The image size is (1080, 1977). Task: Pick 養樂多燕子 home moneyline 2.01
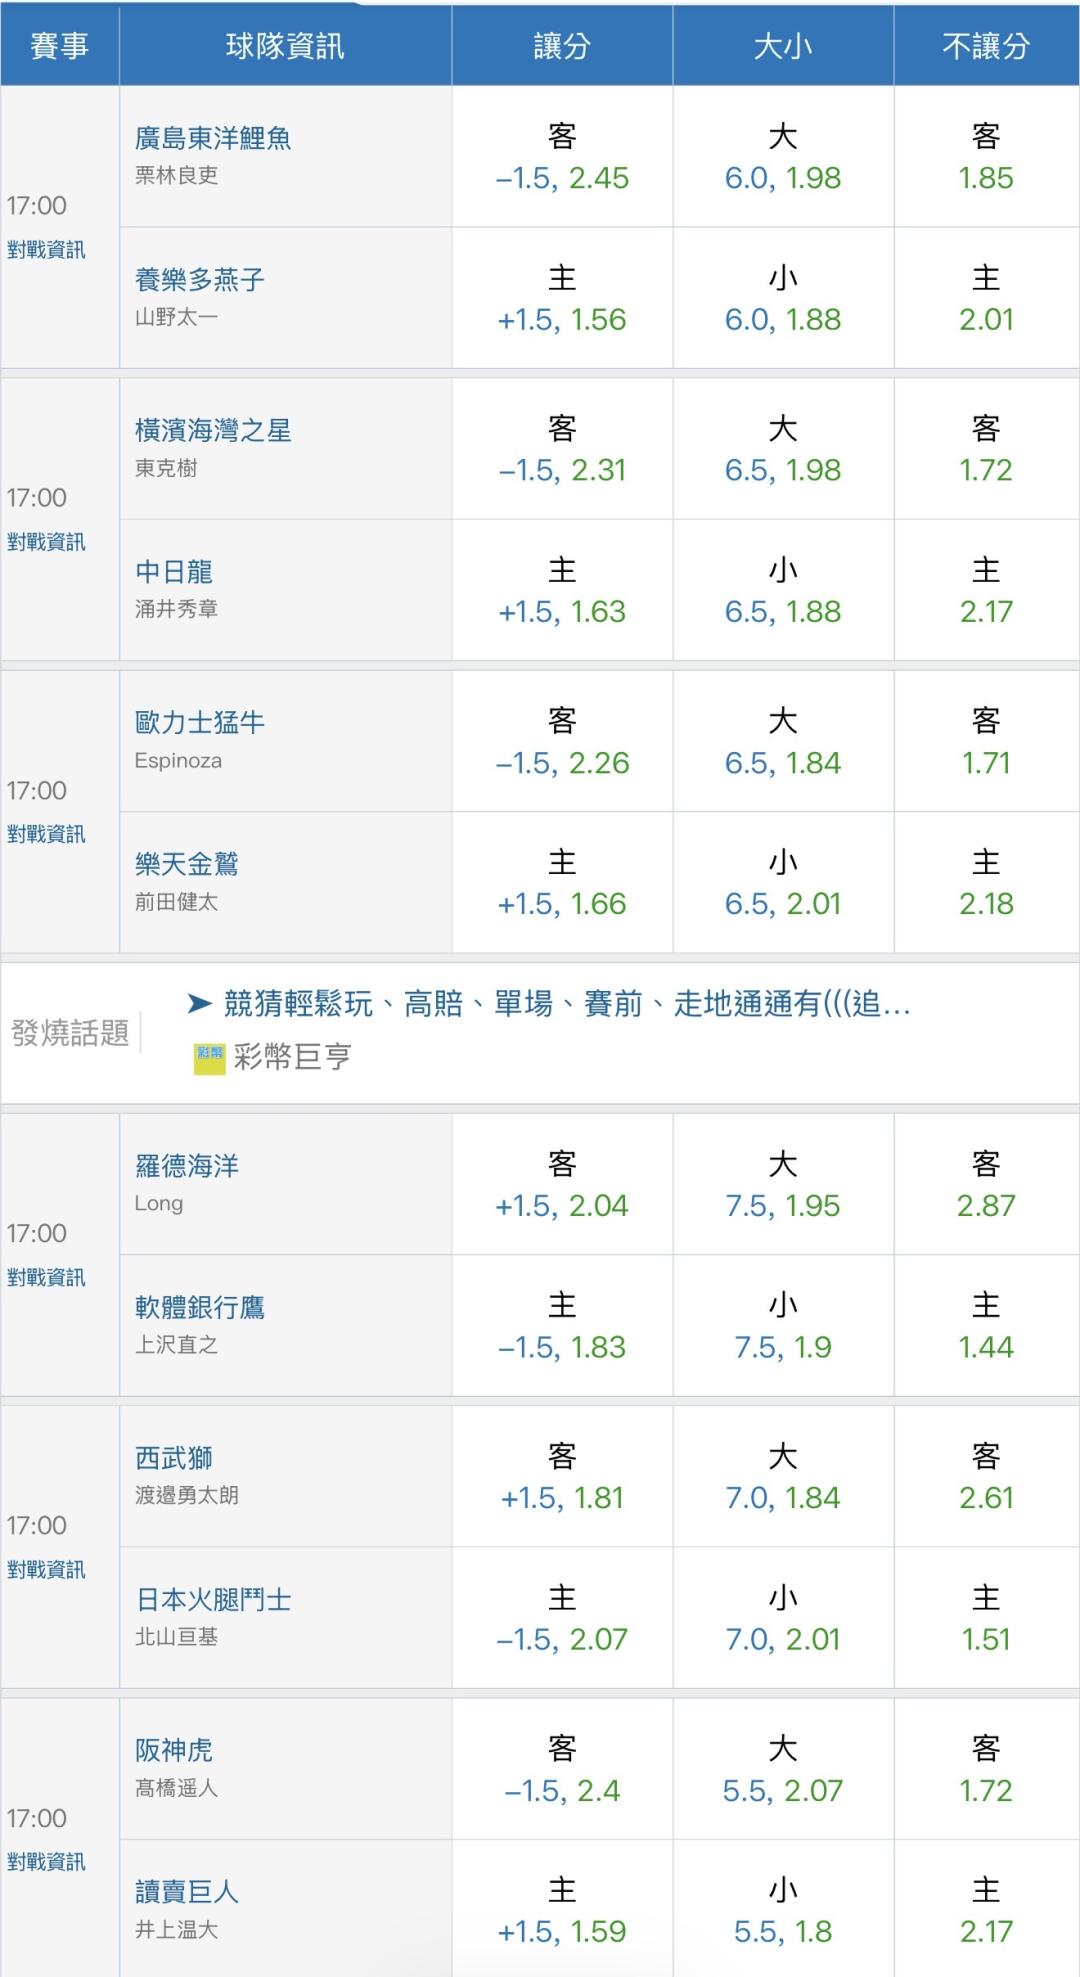[986, 298]
